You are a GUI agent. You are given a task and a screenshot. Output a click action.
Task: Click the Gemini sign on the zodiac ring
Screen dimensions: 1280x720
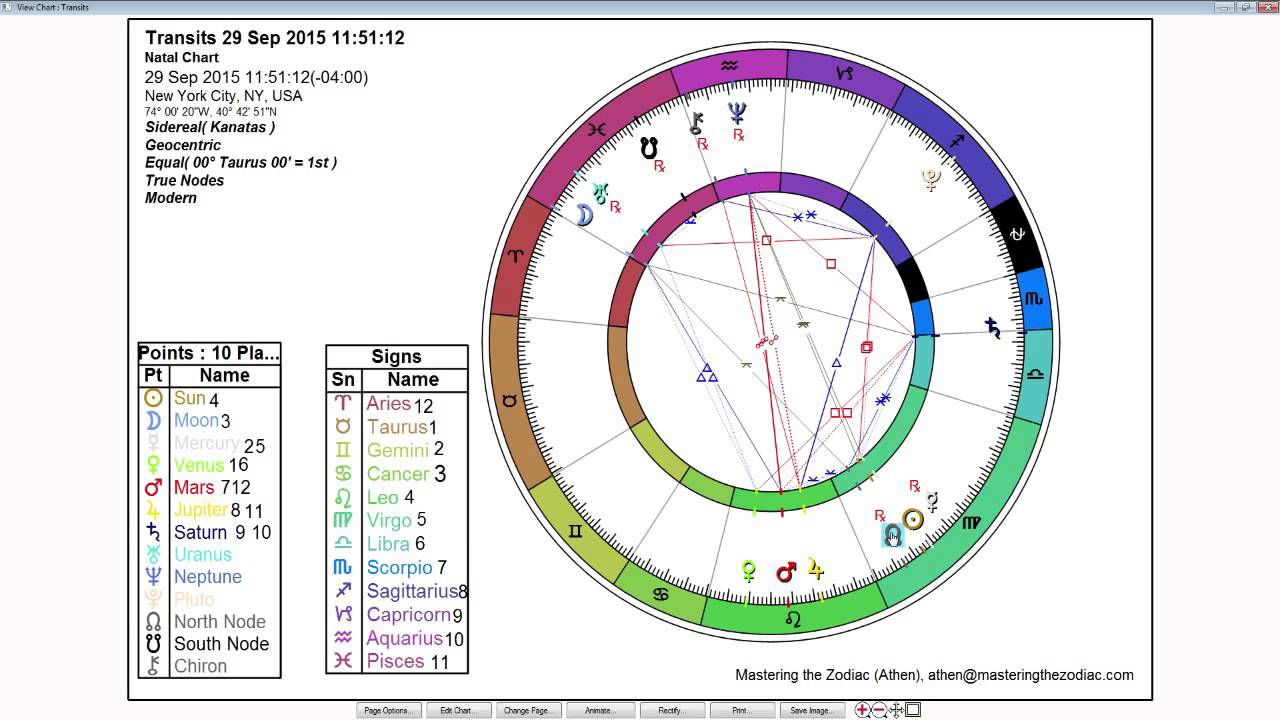[576, 531]
